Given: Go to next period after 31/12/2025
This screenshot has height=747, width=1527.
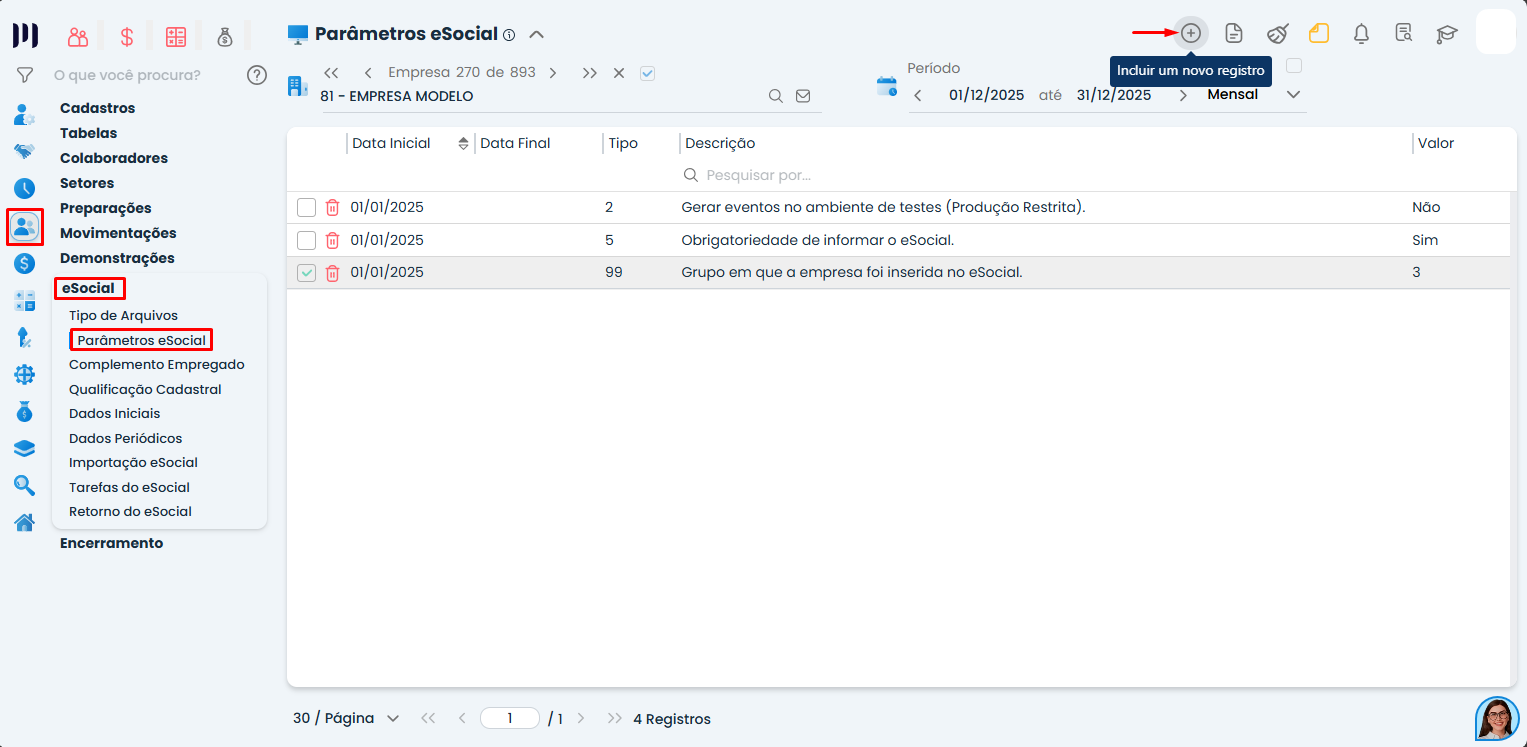Looking at the screenshot, I should (x=1183, y=96).
